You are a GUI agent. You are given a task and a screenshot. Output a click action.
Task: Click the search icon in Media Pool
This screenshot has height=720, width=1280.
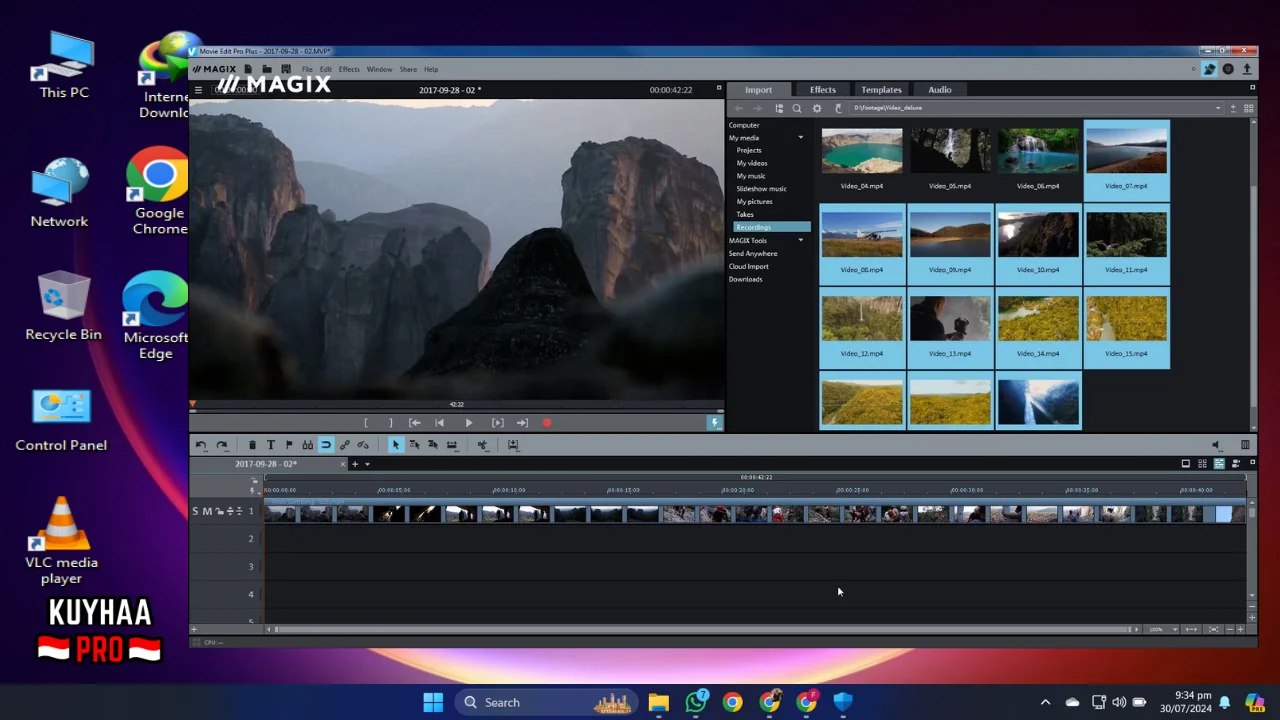click(797, 108)
